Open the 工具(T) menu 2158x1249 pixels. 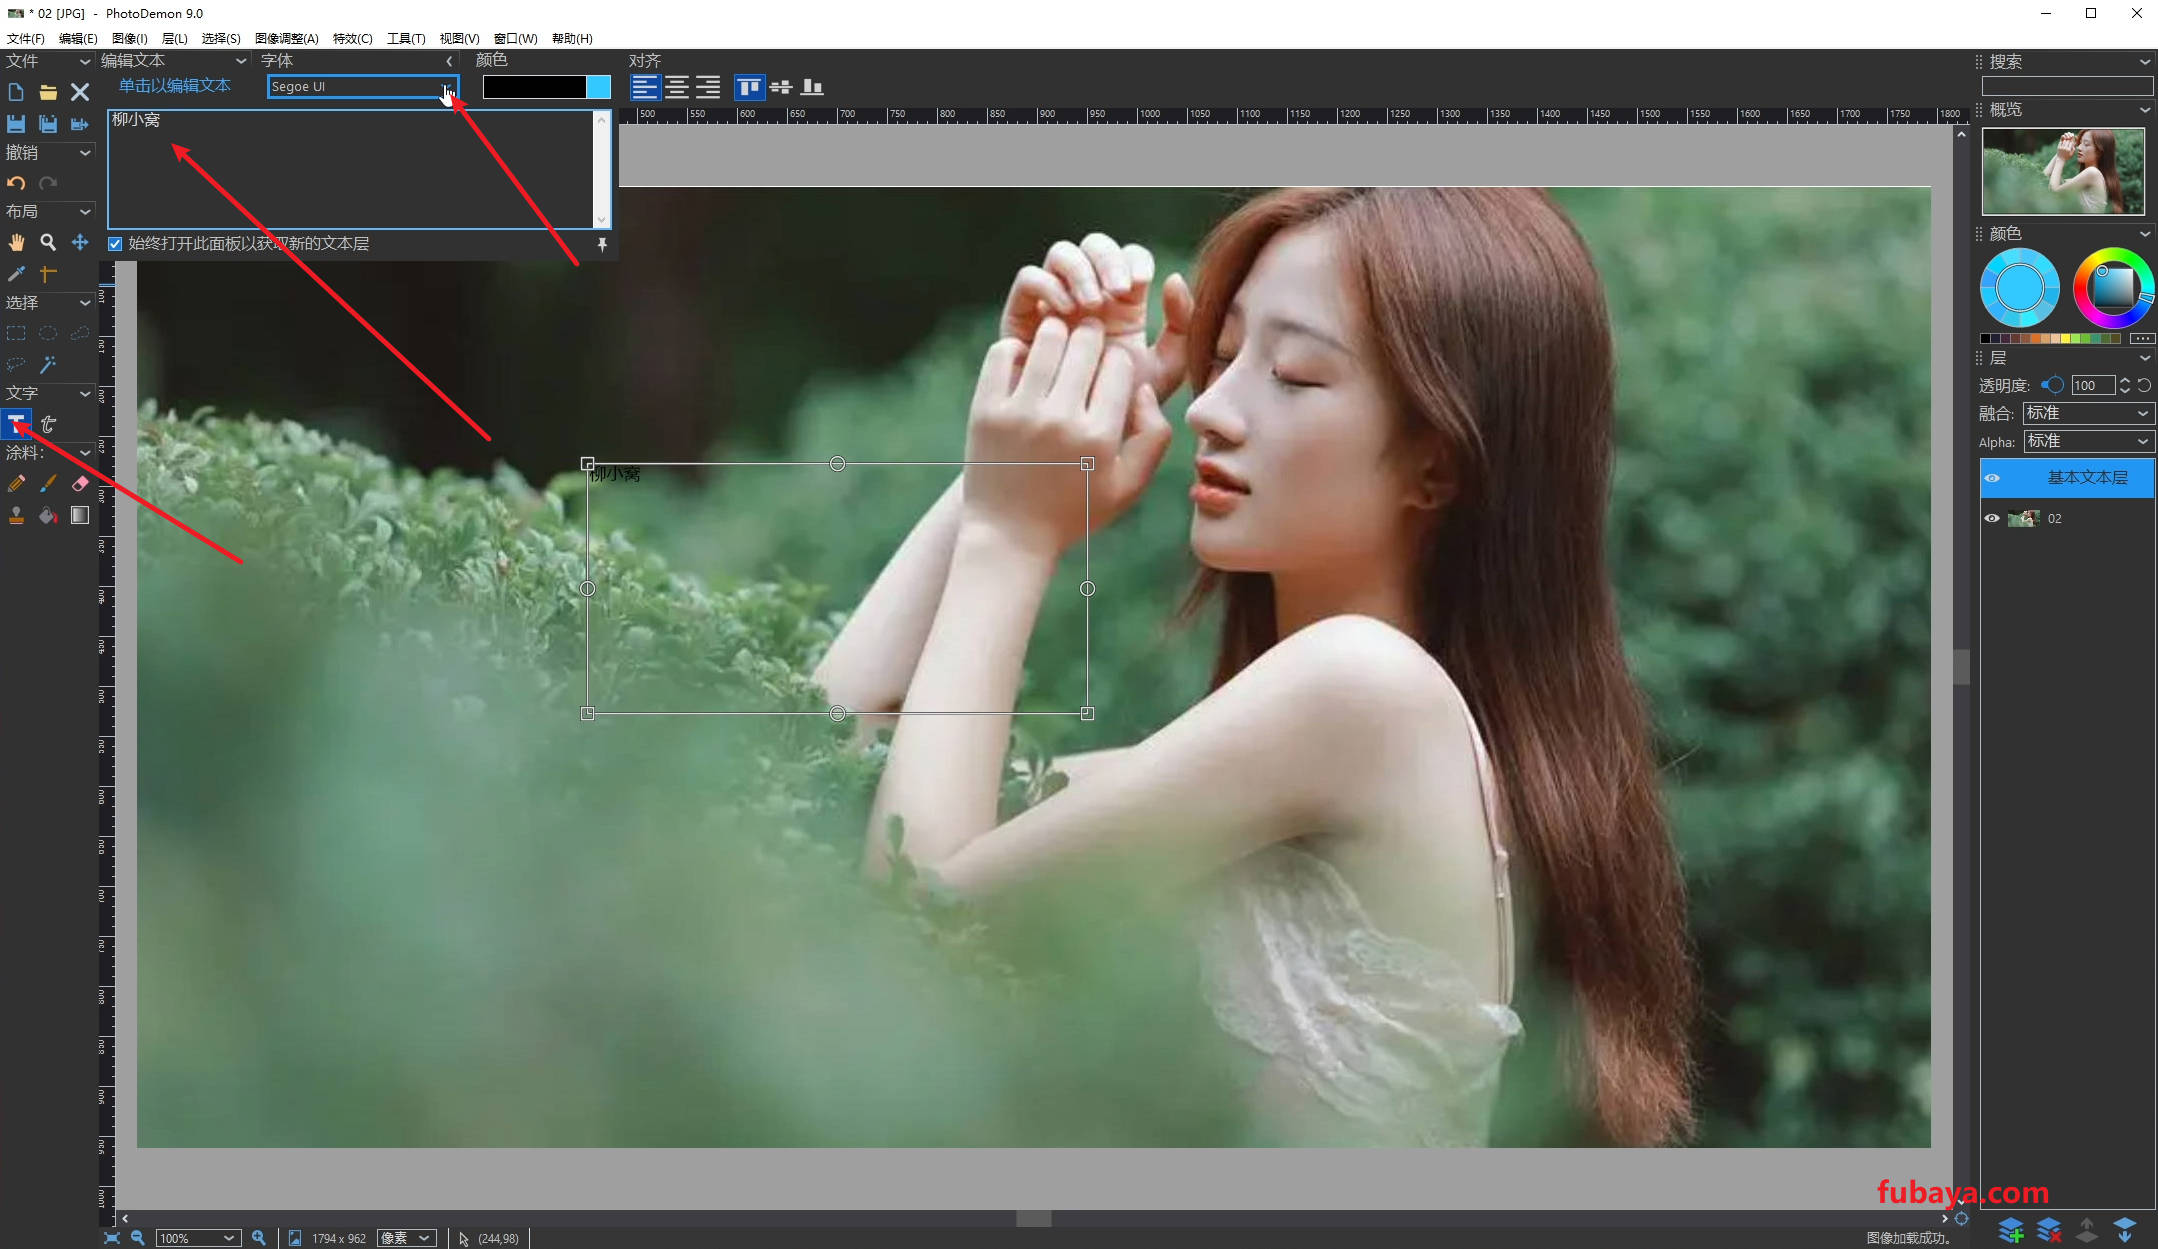pyautogui.click(x=406, y=38)
